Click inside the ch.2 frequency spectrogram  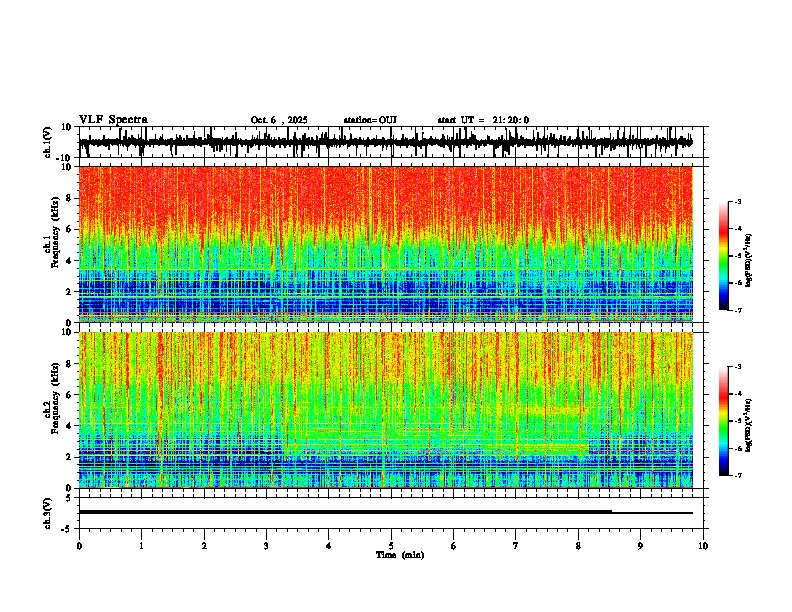coord(386,410)
